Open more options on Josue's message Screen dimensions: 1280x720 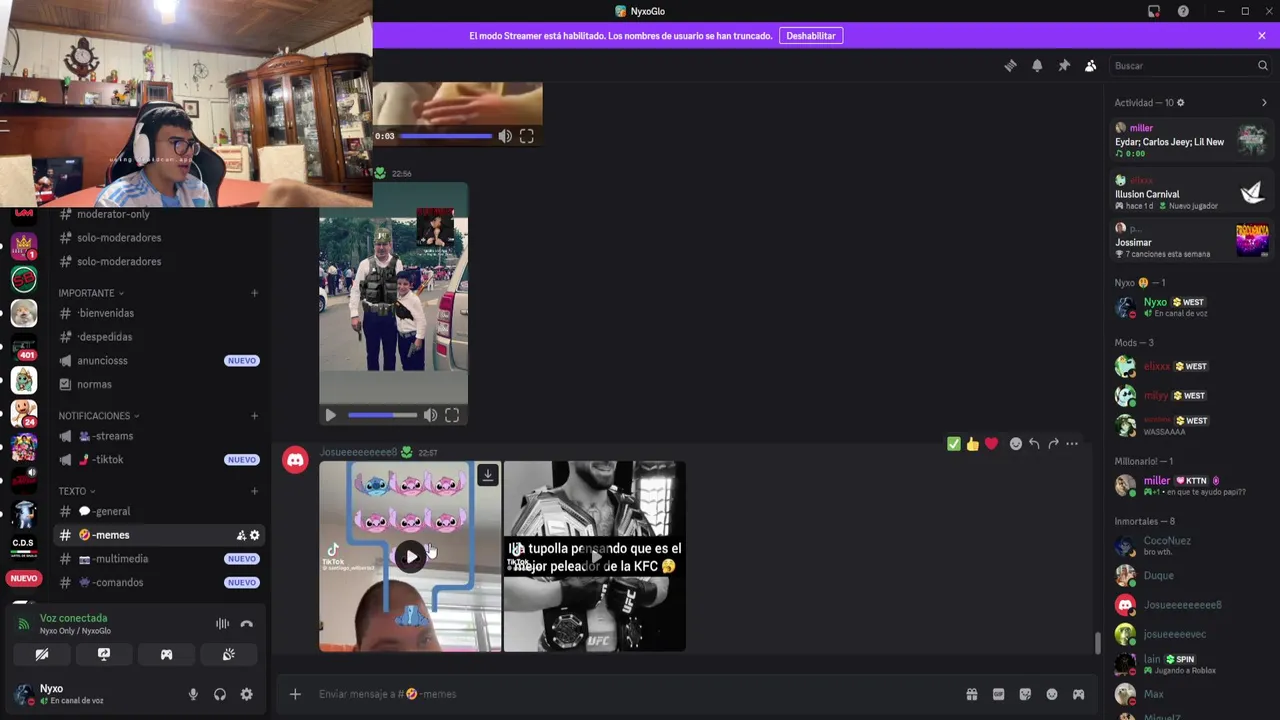[1072, 444]
